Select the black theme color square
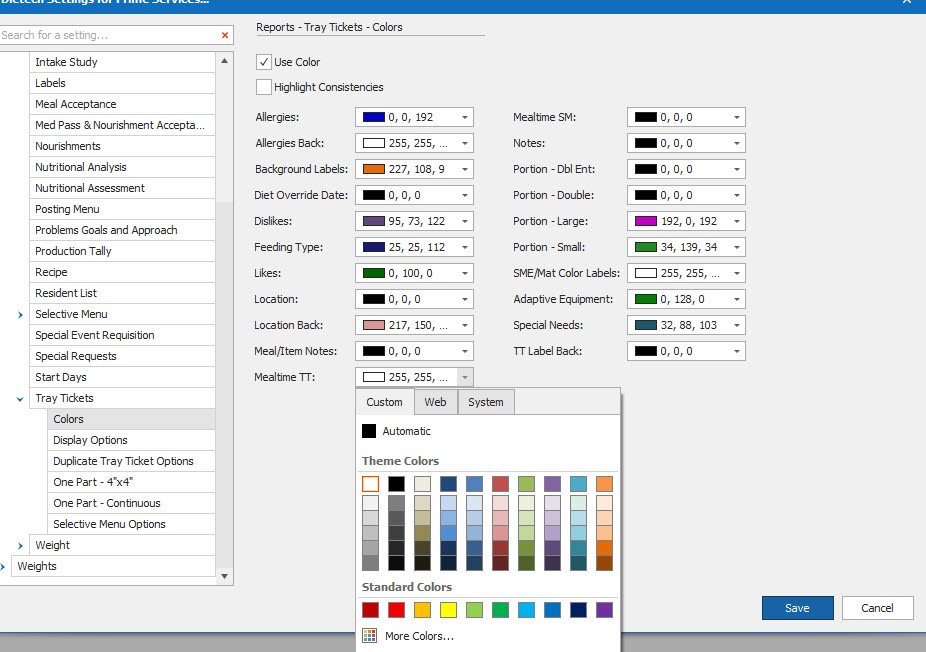Image resolution: width=926 pixels, height=652 pixels. pos(396,484)
